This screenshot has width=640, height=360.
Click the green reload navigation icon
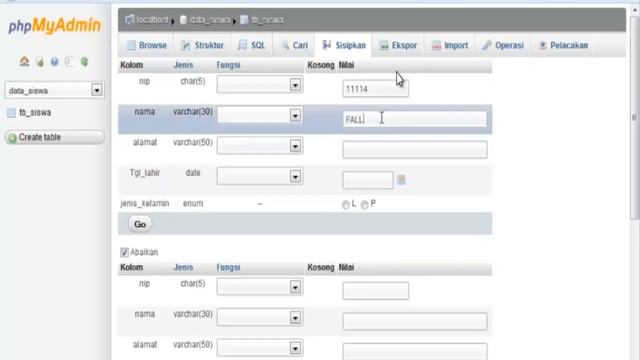click(84, 62)
